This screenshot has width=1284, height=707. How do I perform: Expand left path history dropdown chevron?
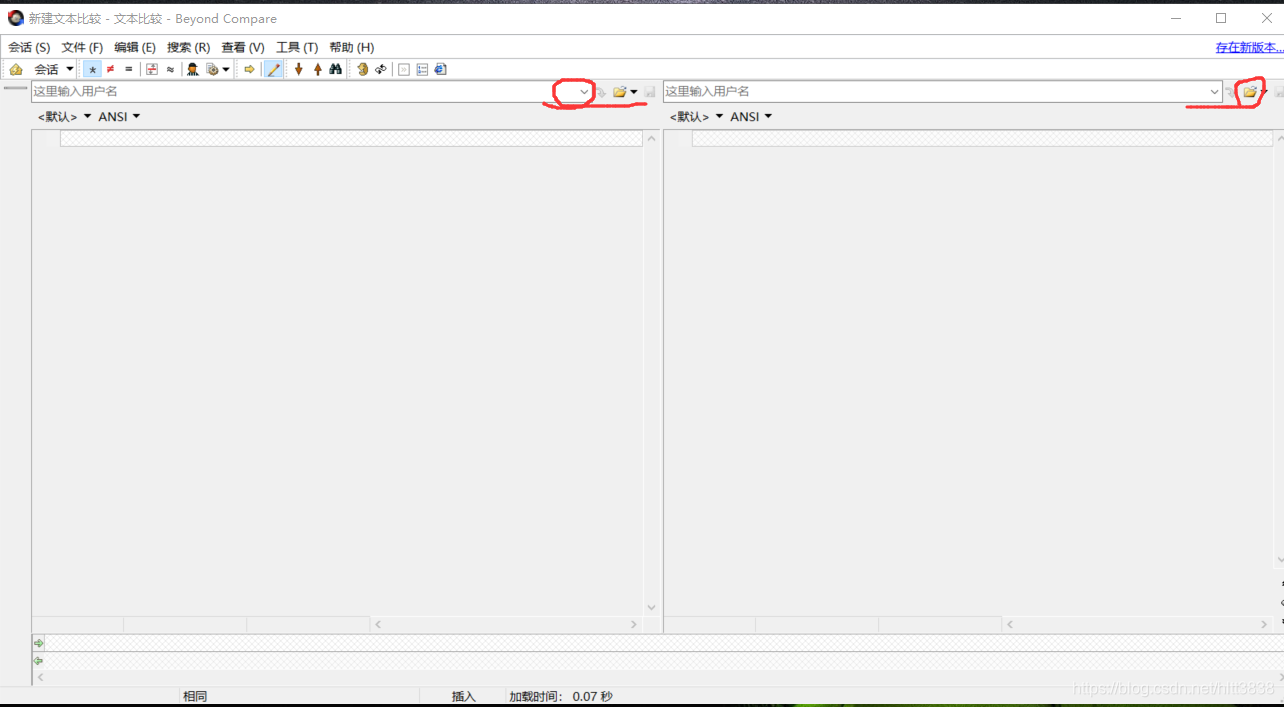(x=585, y=92)
